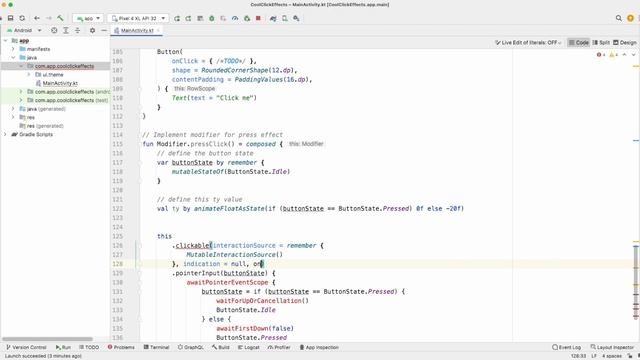Open the App Inspection tool window

pos(319,347)
